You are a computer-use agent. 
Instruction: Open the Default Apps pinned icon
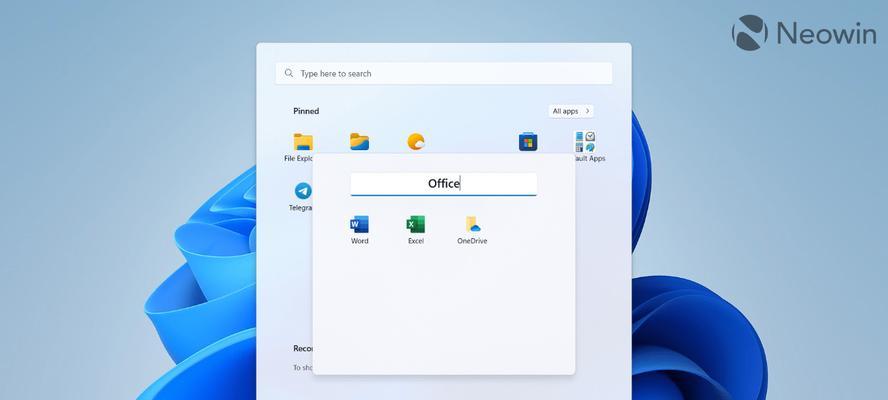click(584, 142)
